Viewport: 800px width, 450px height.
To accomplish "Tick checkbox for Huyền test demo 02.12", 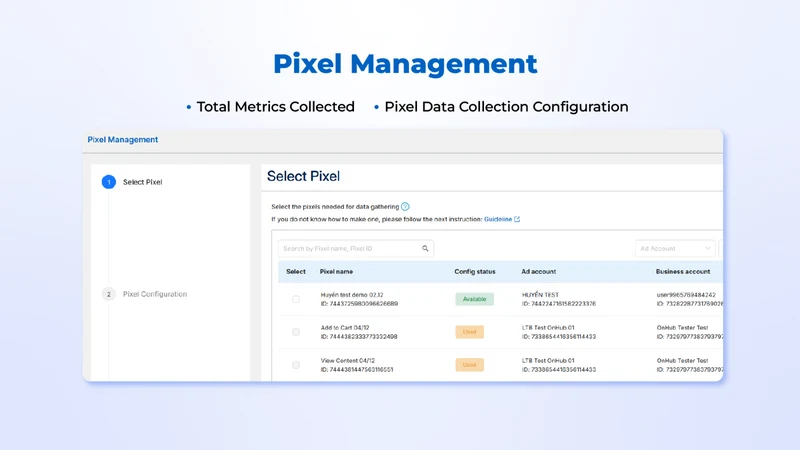I will tap(296, 299).
